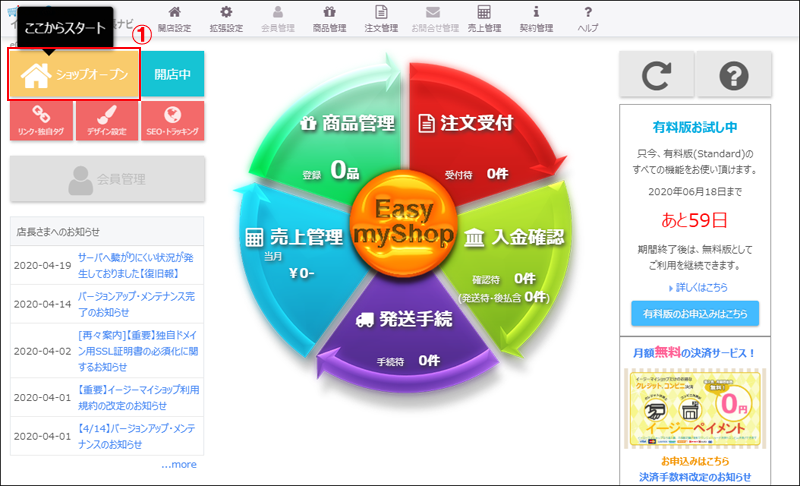Click the orange Easy myShop center orb
This screenshot has height=486, width=800.
tap(403, 223)
